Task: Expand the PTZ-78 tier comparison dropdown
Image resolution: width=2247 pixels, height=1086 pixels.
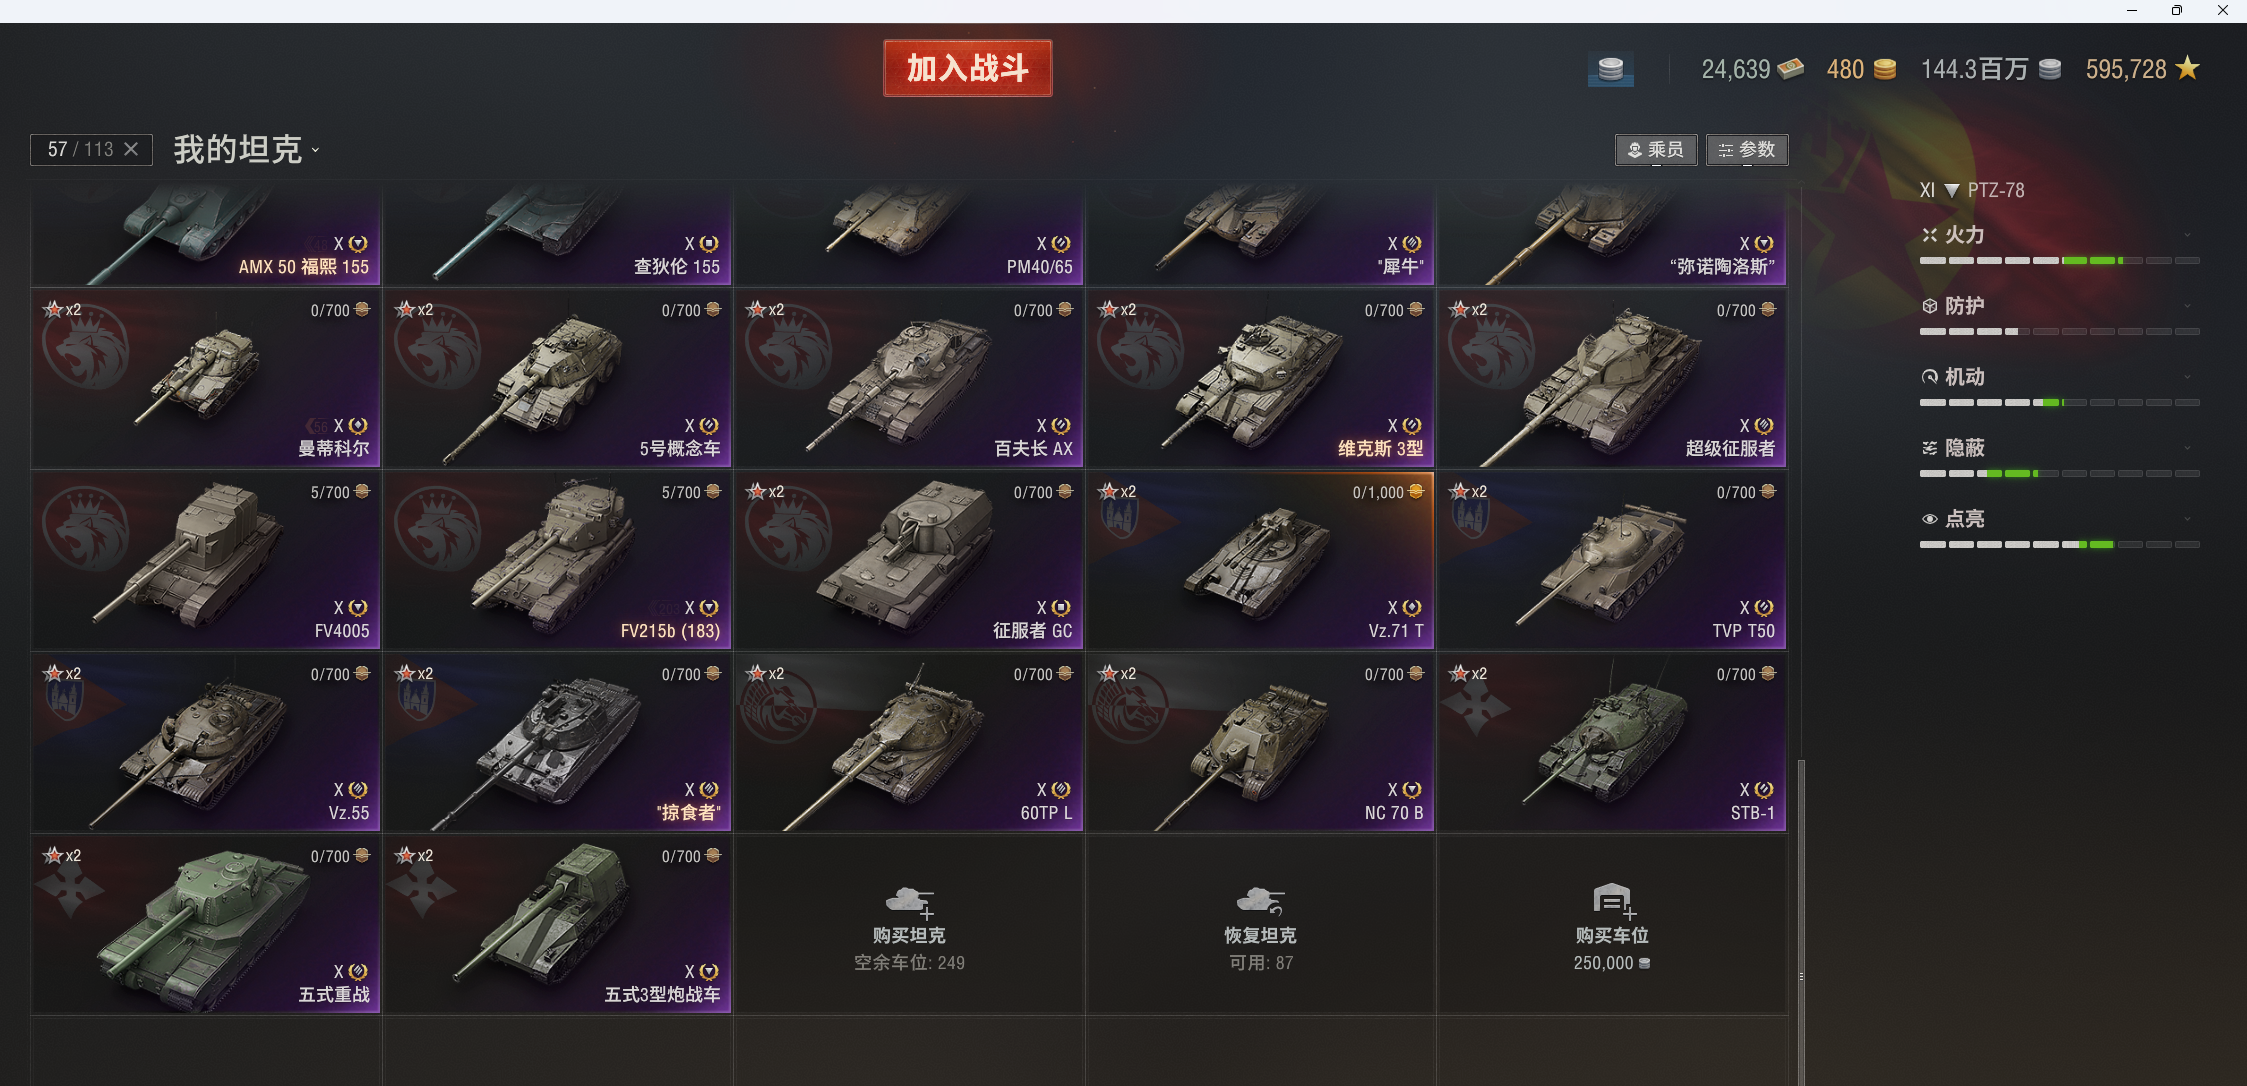Action: [1951, 190]
